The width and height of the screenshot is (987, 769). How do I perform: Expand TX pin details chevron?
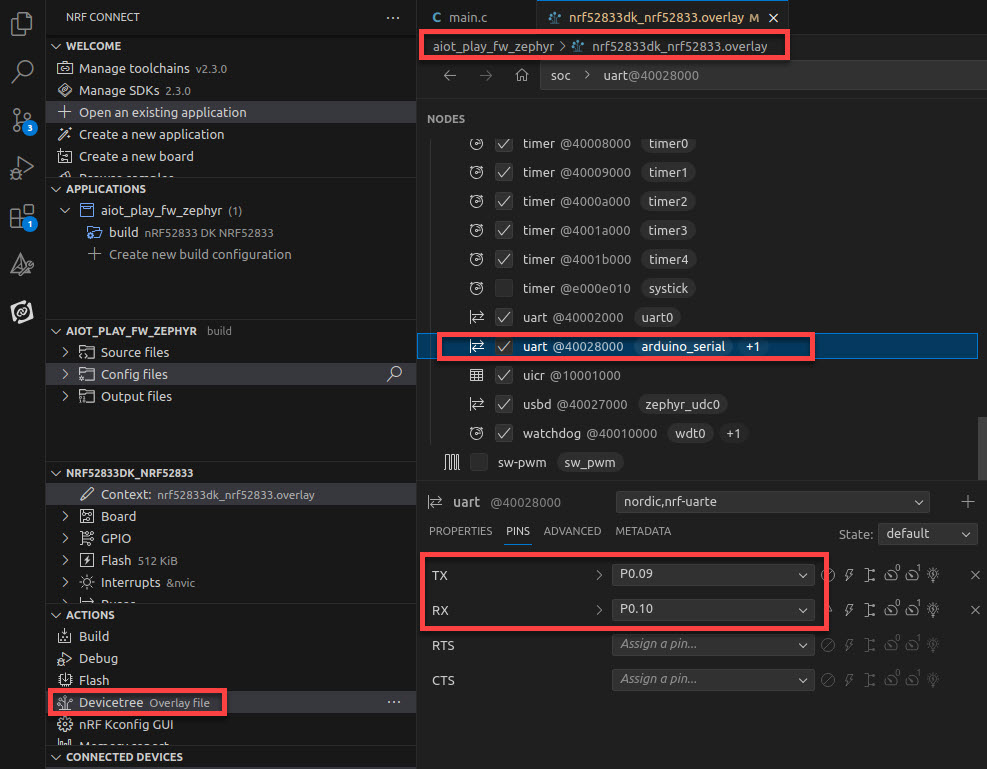pyautogui.click(x=599, y=575)
